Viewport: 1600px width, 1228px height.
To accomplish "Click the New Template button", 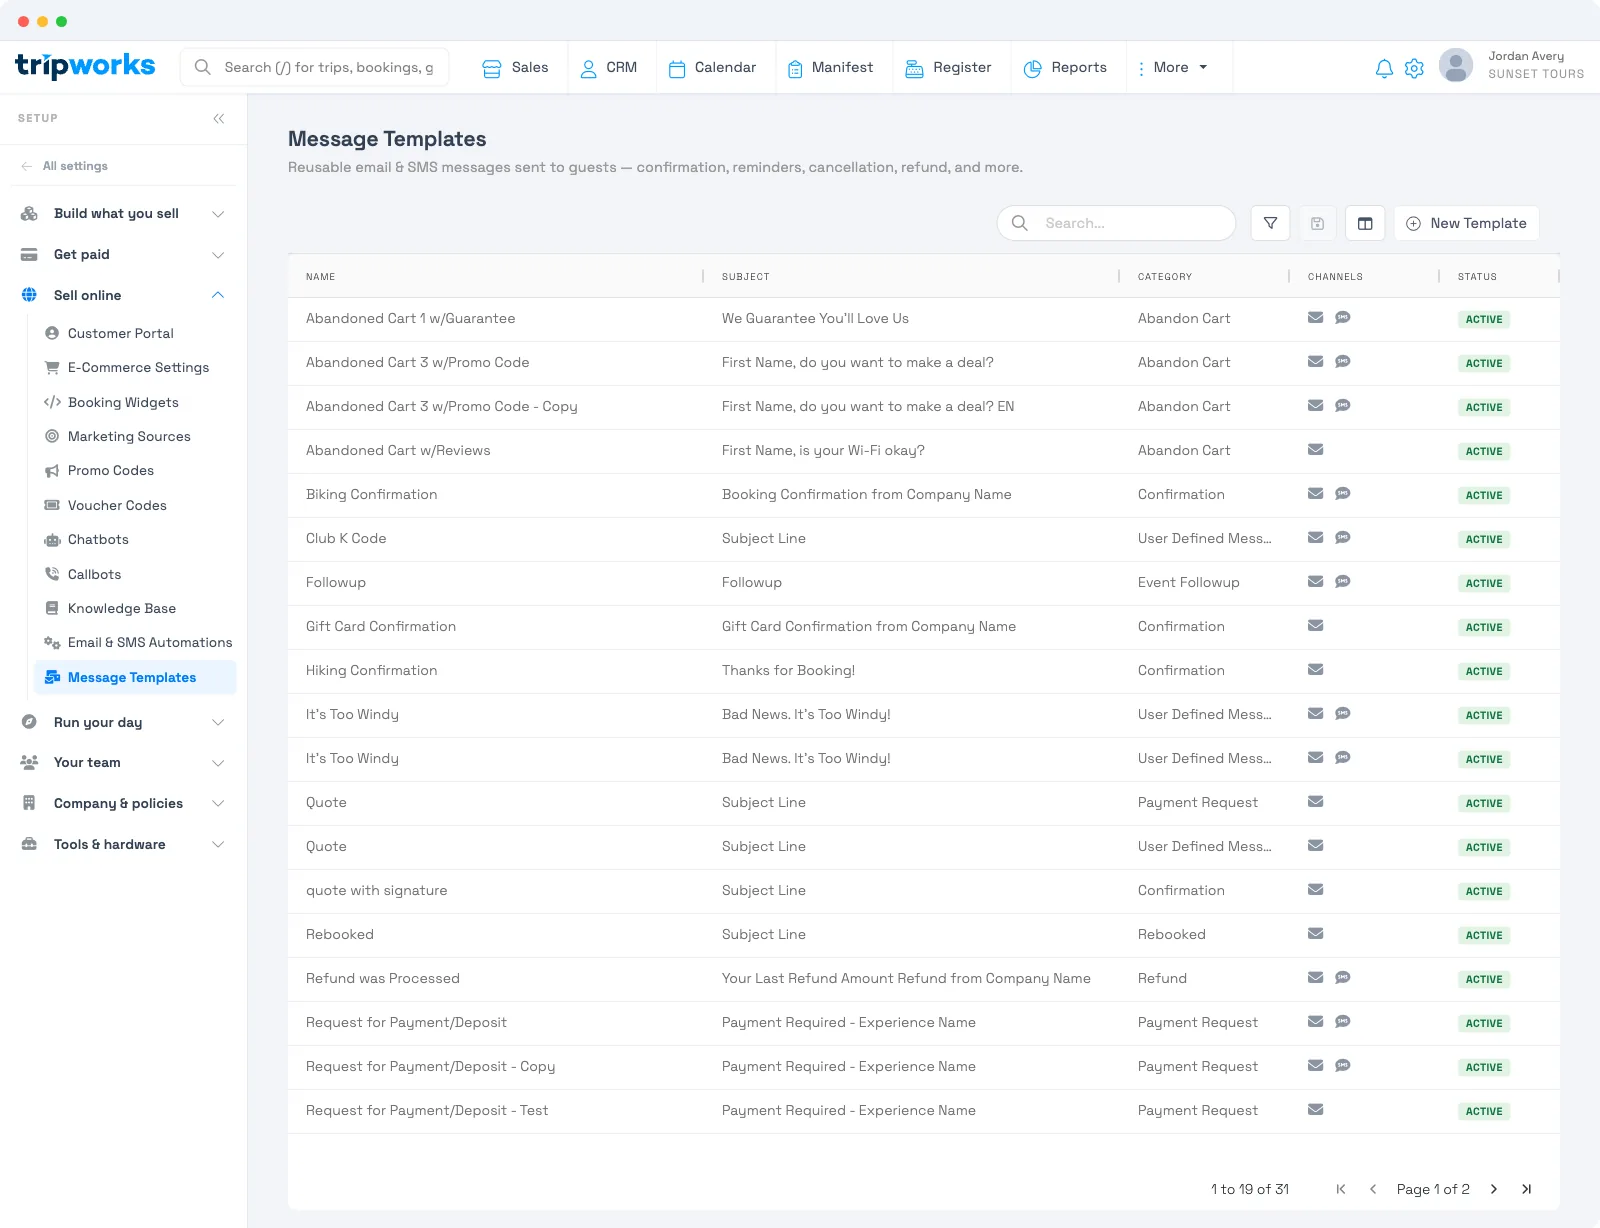I will coord(1466,223).
